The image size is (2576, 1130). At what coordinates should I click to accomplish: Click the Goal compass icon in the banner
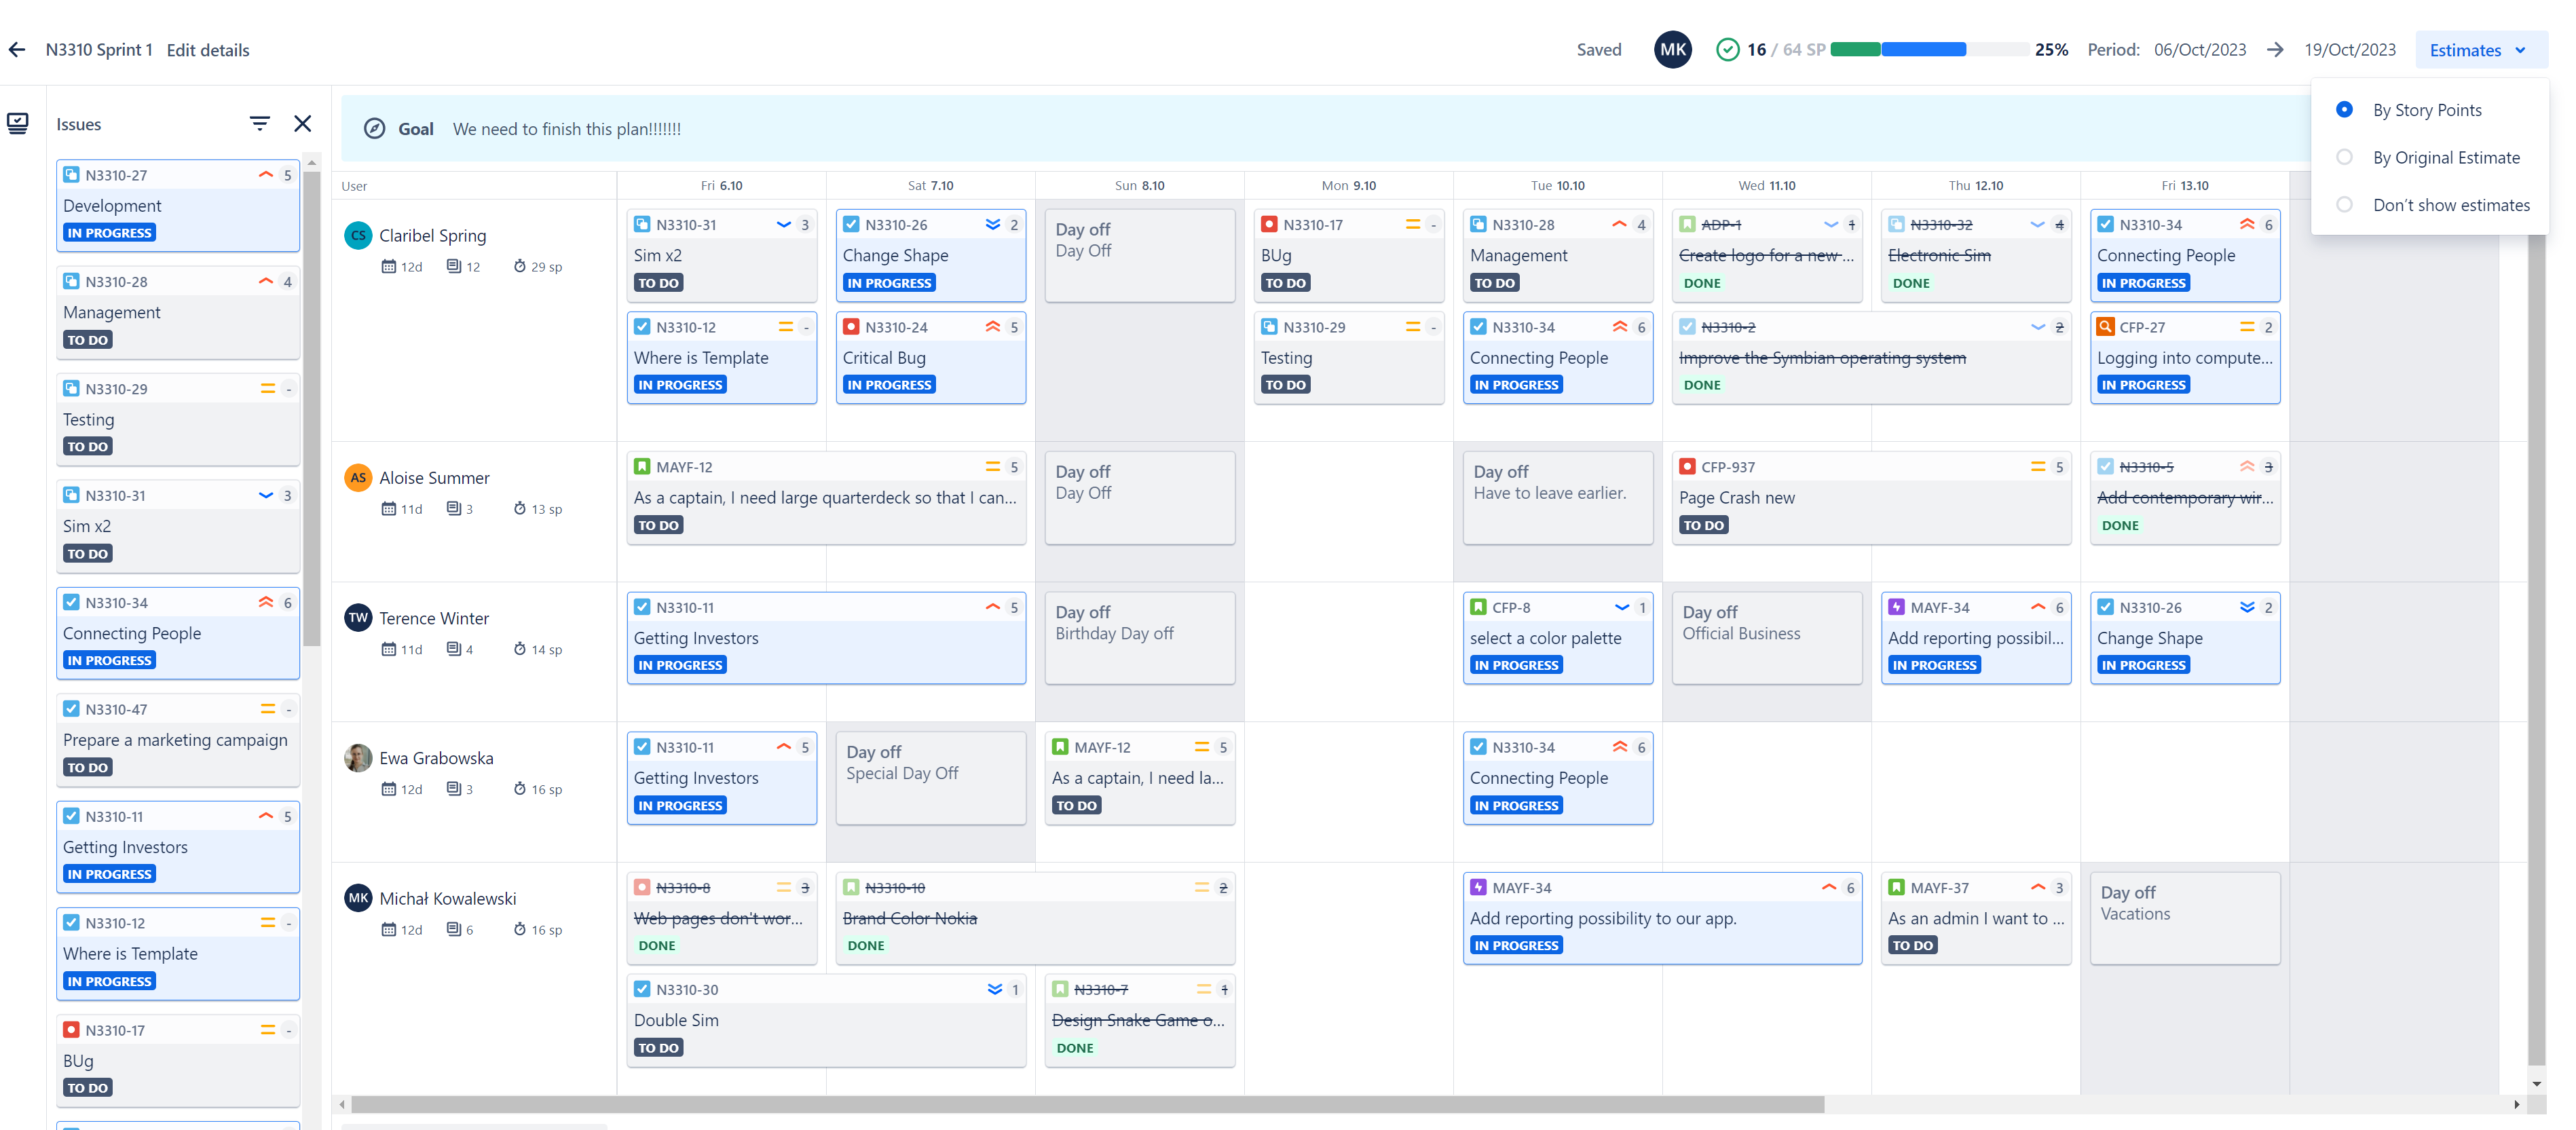375,128
